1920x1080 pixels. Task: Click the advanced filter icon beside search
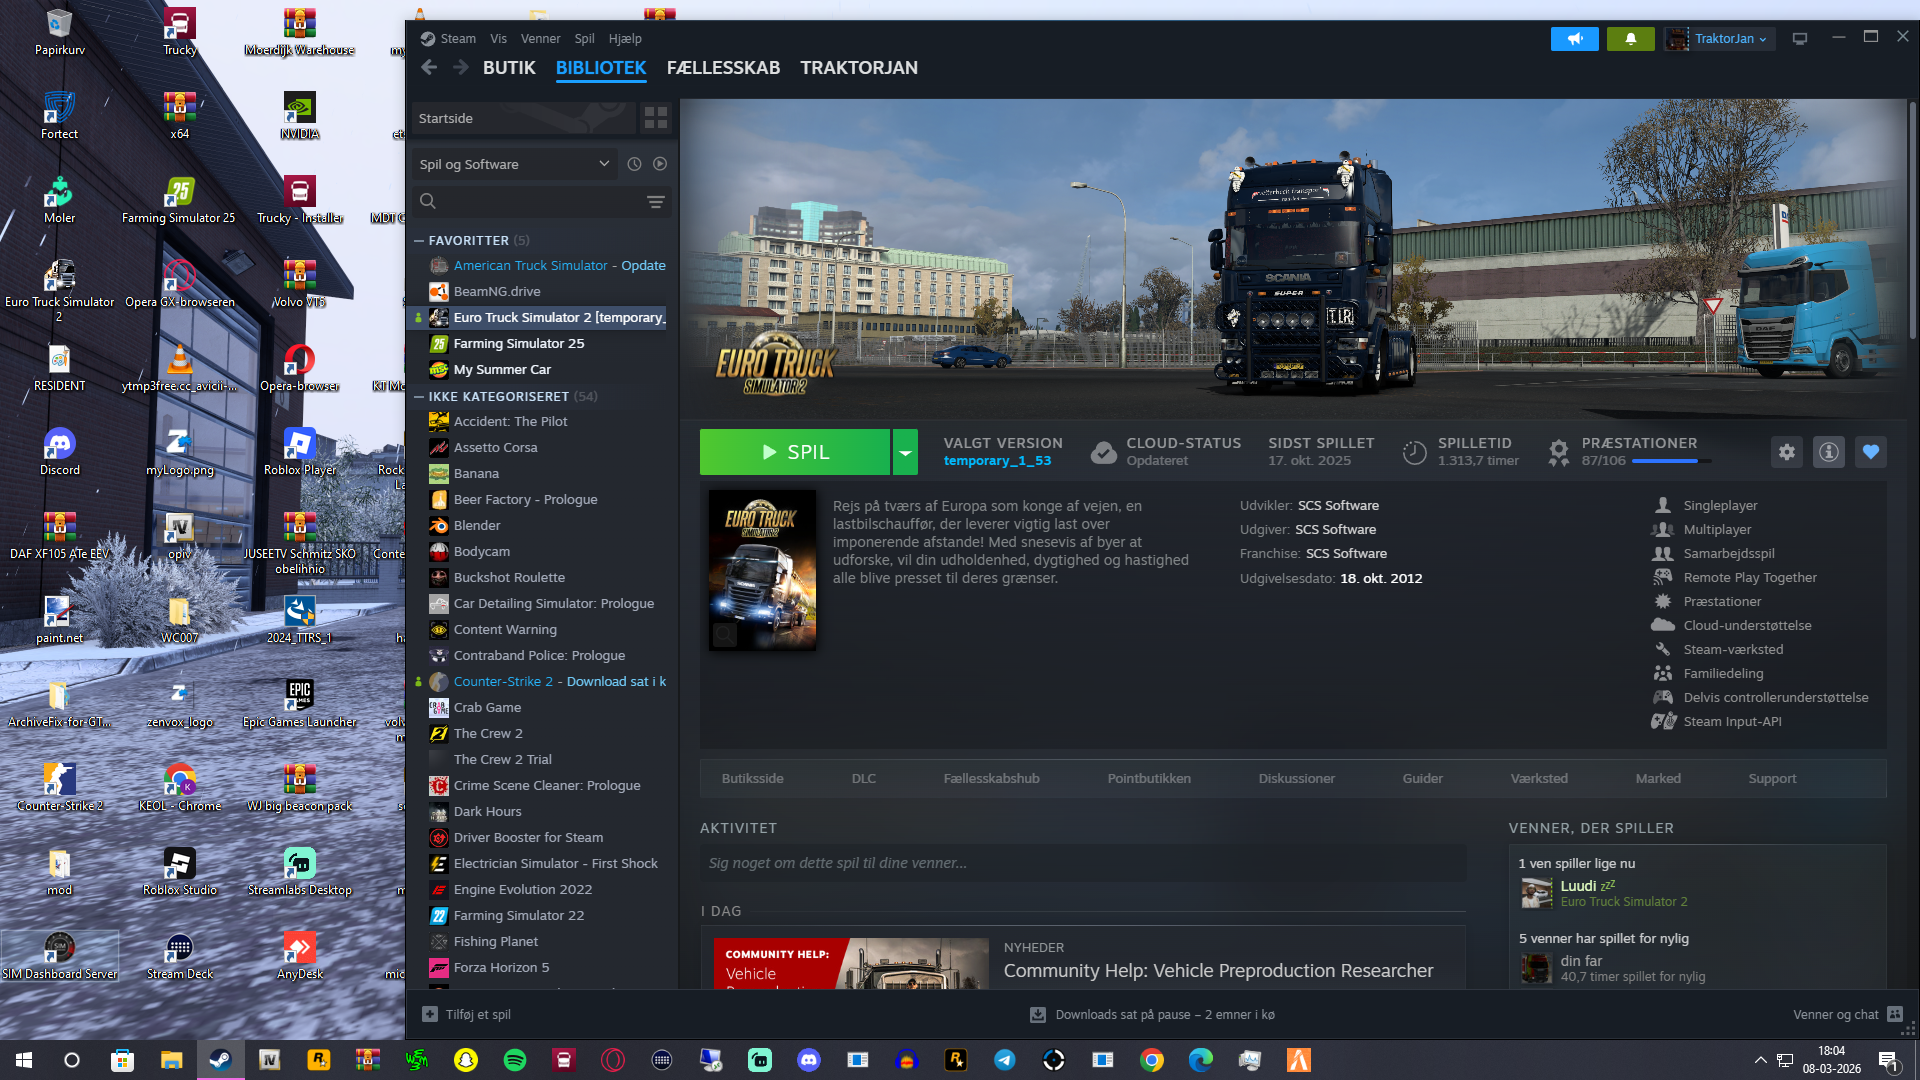click(656, 202)
